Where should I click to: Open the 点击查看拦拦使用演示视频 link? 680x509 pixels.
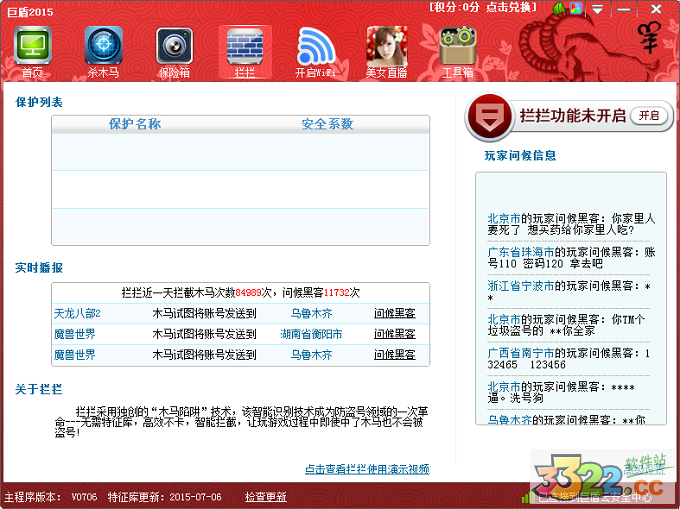pos(366,469)
